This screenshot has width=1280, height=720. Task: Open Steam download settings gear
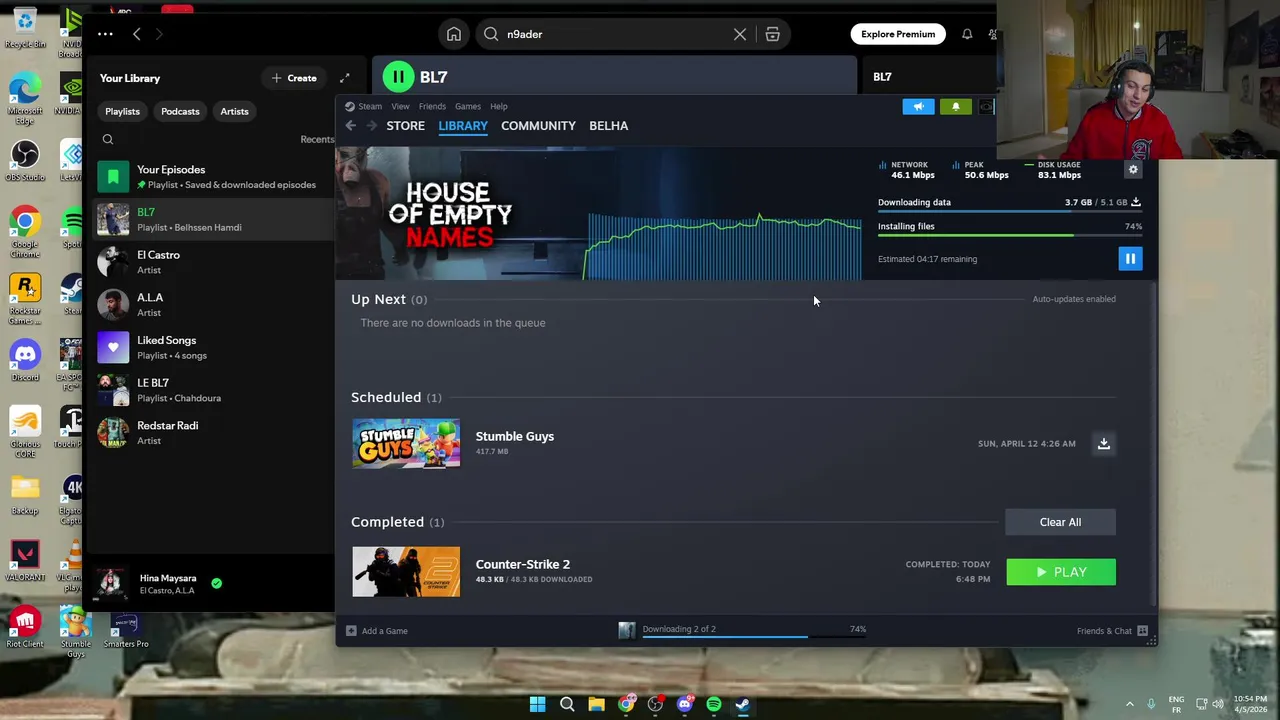click(1133, 170)
